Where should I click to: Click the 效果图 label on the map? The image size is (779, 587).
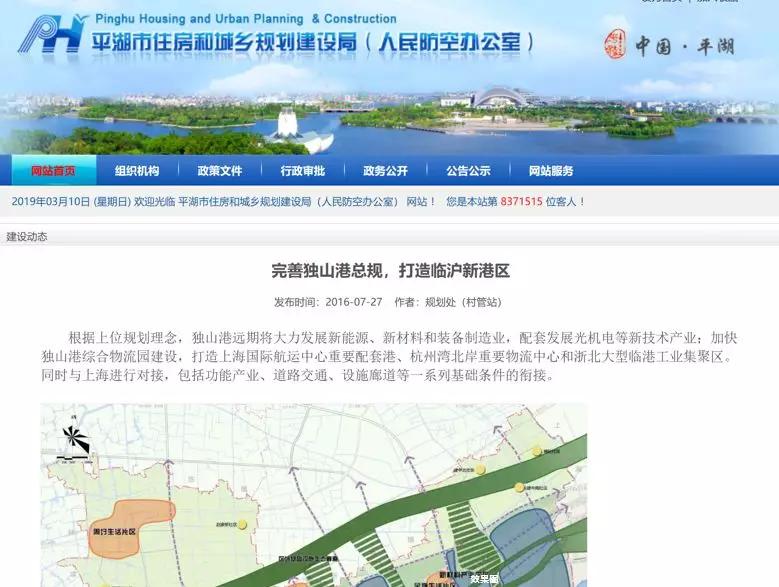(x=484, y=579)
